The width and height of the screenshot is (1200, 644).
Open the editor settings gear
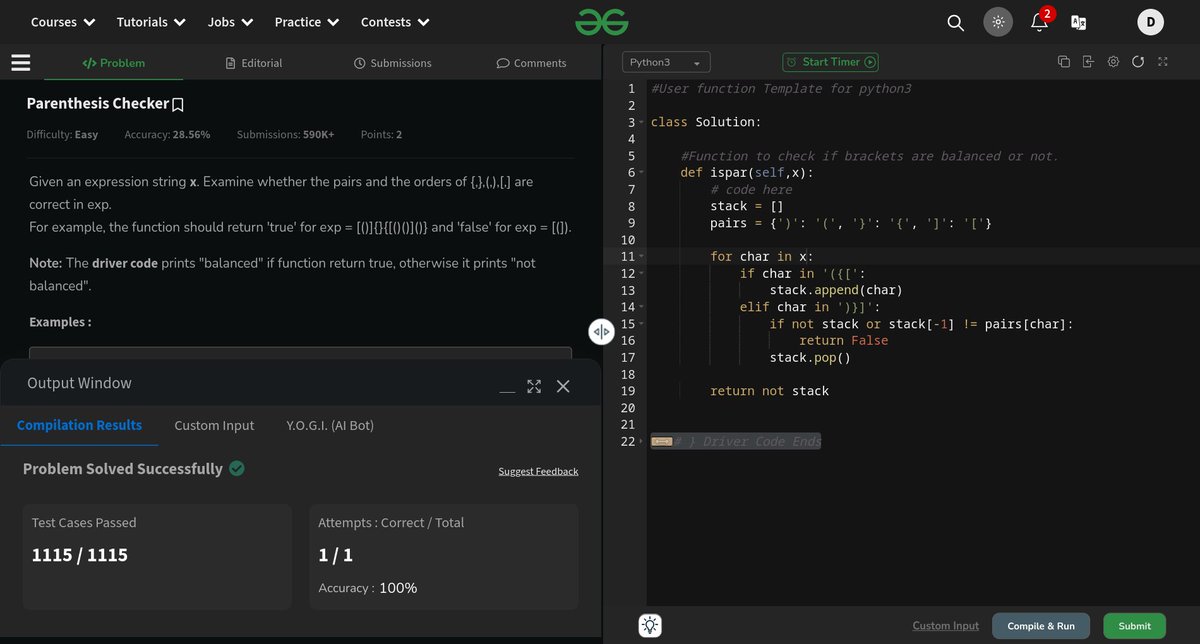point(1113,62)
